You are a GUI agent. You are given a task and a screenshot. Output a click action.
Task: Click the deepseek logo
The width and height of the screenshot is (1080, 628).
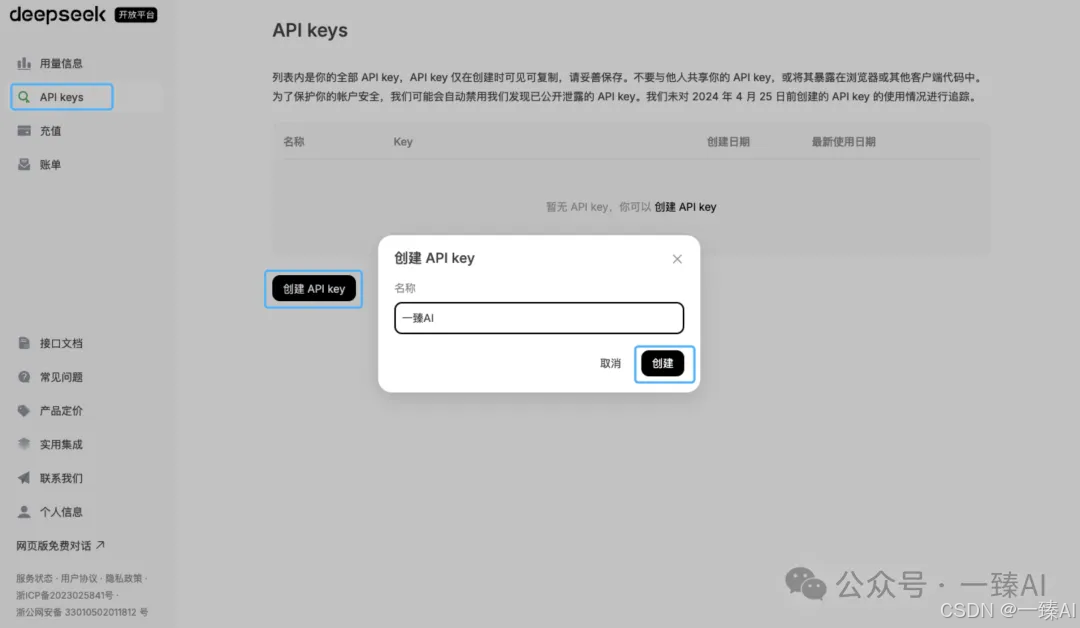tap(58, 14)
